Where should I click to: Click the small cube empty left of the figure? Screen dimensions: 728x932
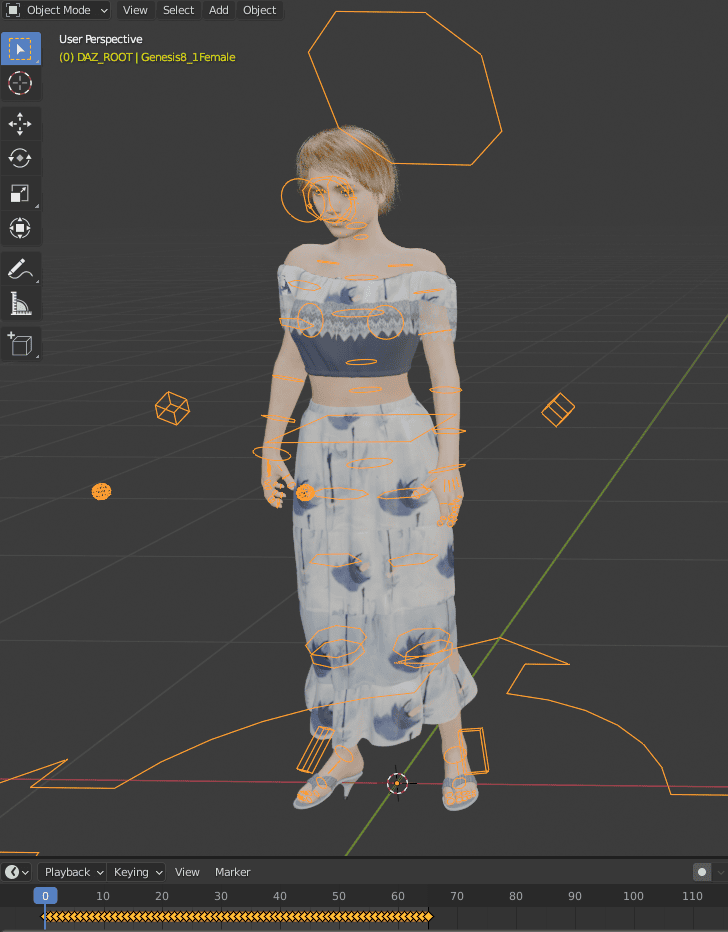tap(172, 408)
